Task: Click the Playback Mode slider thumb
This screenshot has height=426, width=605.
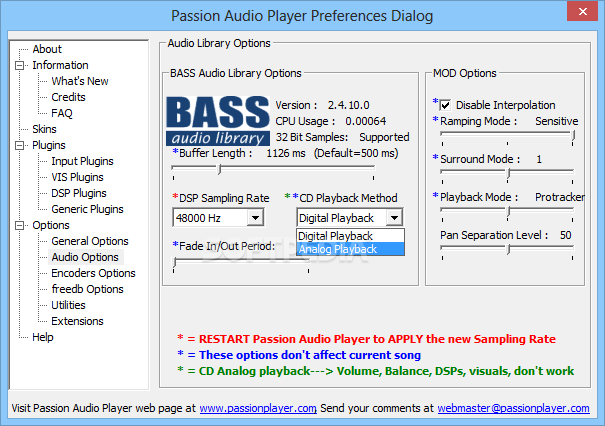Action: 509,211
